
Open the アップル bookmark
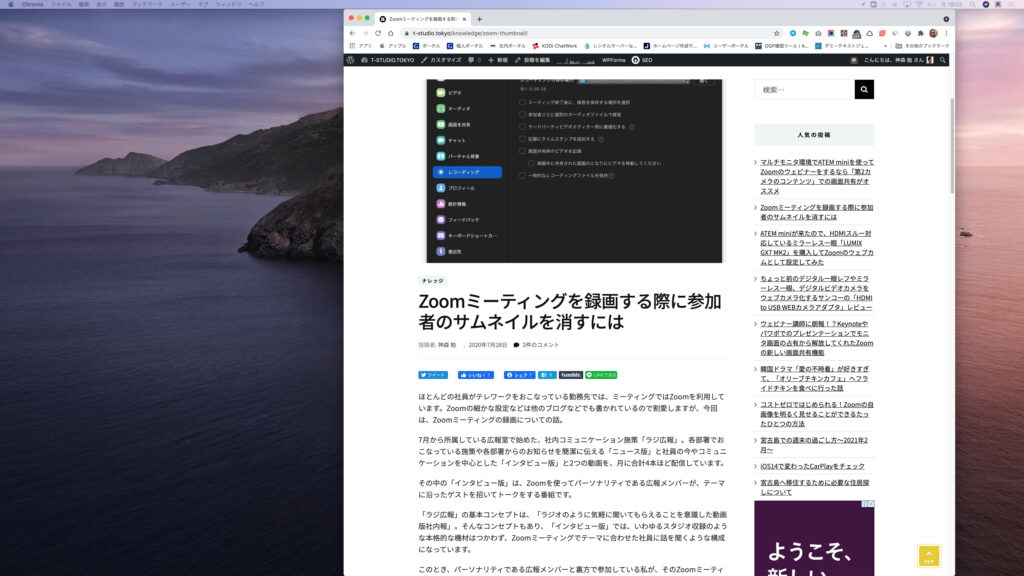click(x=392, y=46)
